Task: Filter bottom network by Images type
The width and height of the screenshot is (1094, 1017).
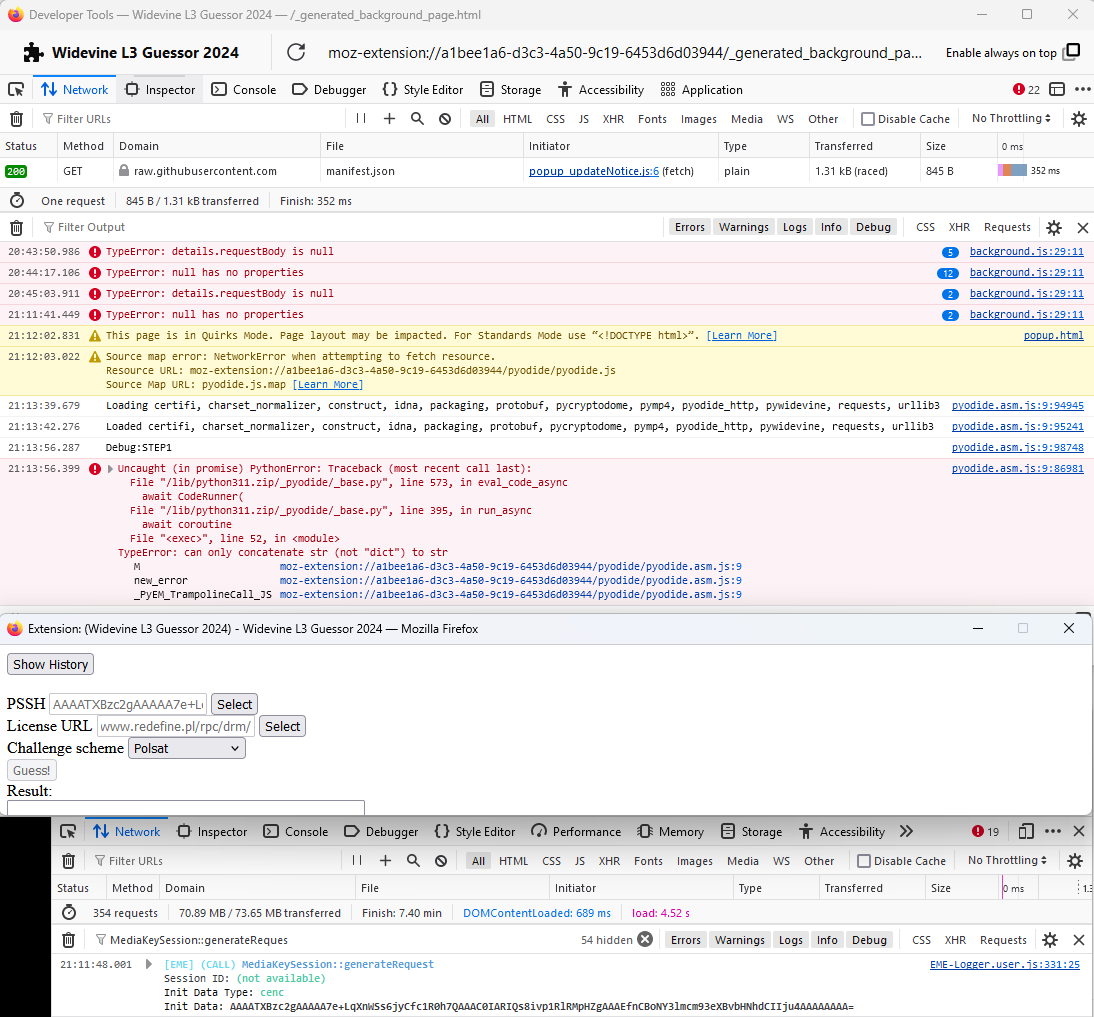Action: [694, 861]
